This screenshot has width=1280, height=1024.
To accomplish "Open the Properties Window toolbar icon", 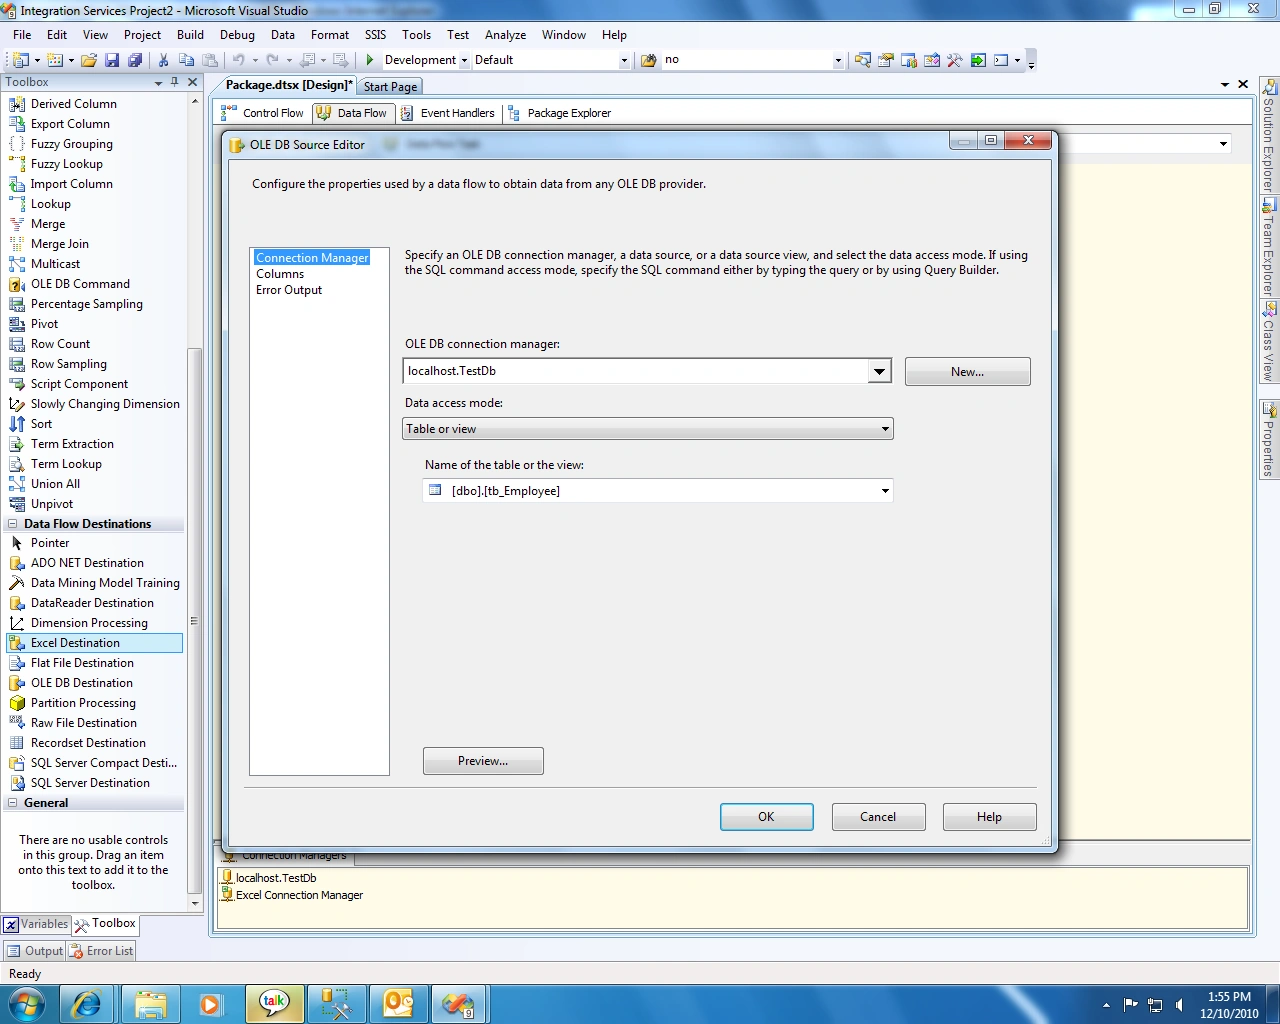I will [886, 60].
